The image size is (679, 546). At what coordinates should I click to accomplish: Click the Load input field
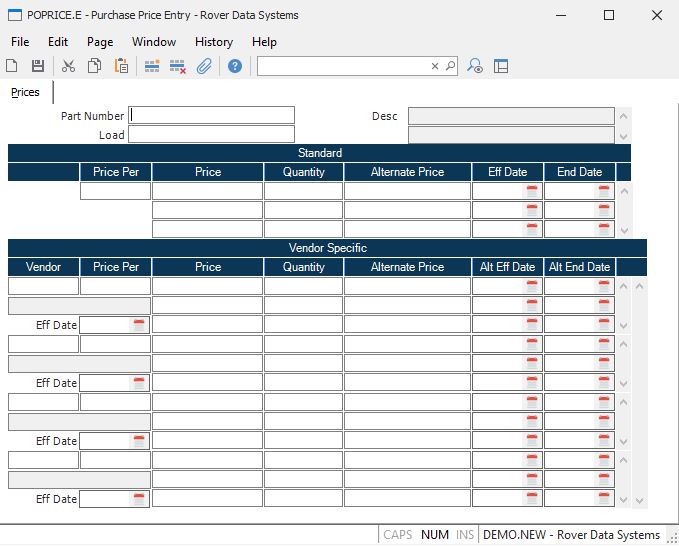212,134
